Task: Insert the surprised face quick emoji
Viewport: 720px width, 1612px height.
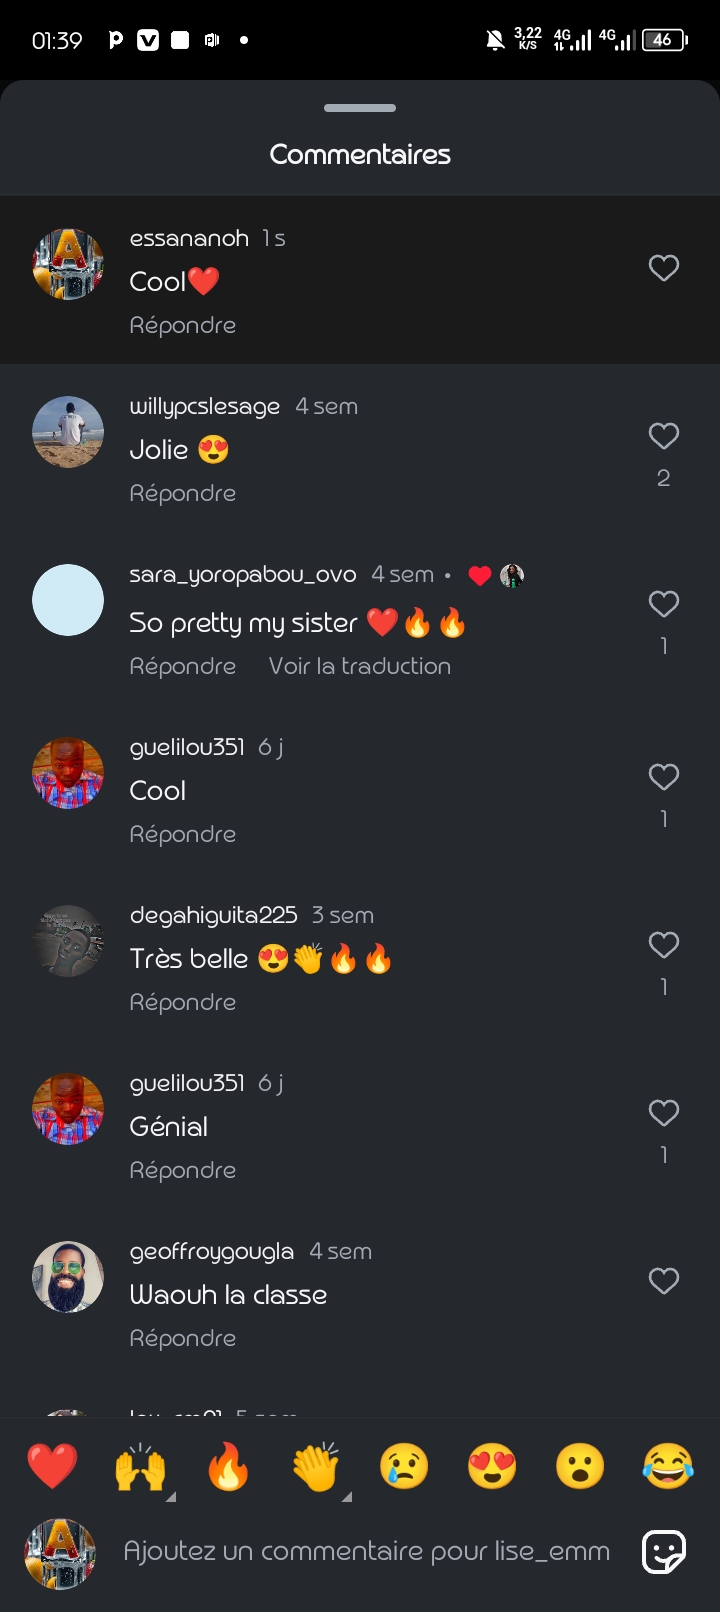Action: [x=580, y=1467]
